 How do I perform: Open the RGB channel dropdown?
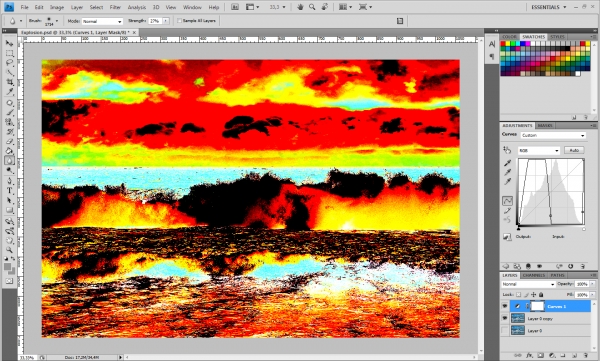click(x=539, y=150)
